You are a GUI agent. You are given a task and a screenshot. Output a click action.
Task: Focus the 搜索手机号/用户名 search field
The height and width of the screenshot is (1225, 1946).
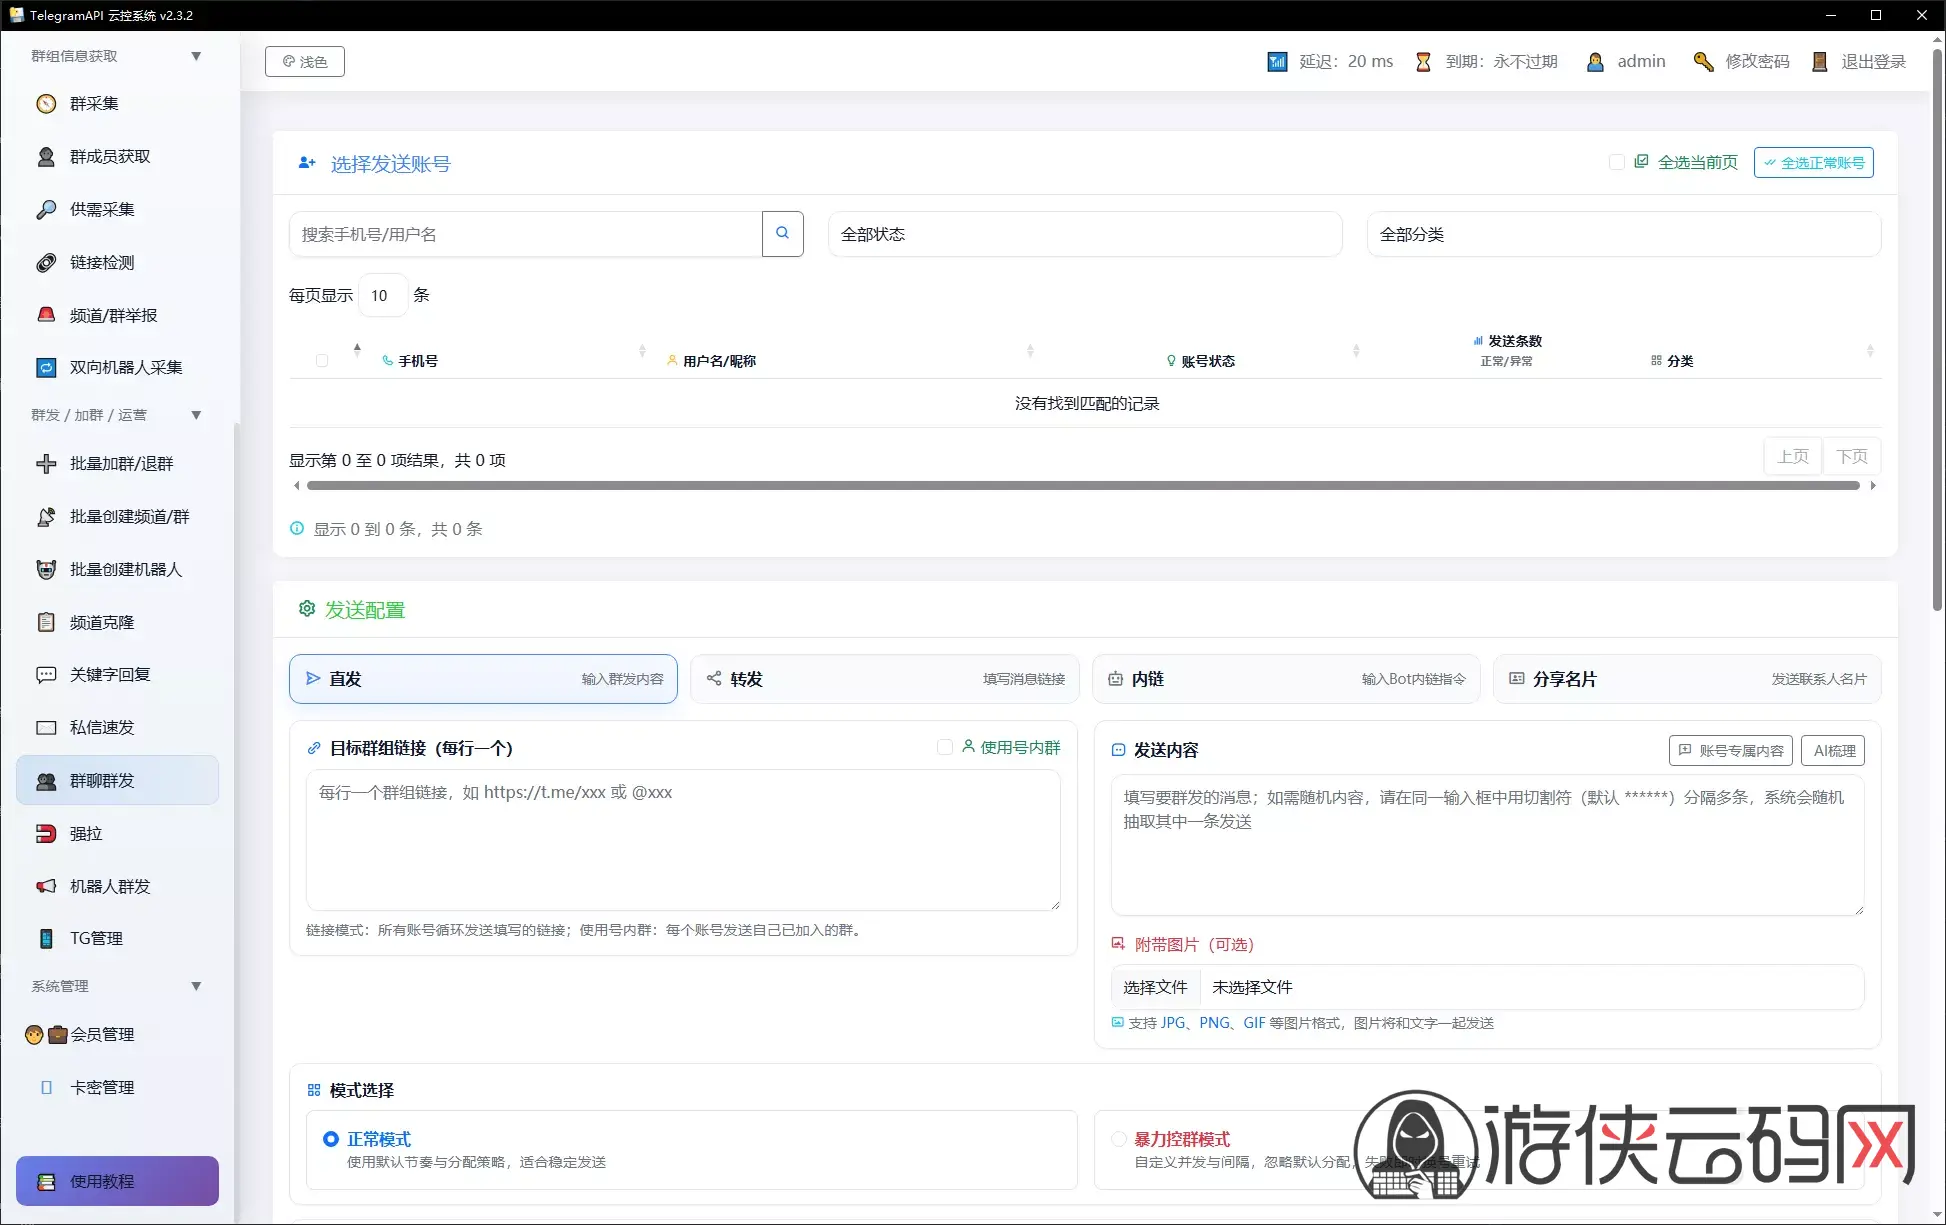pyautogui.click(x=526, y=234)
